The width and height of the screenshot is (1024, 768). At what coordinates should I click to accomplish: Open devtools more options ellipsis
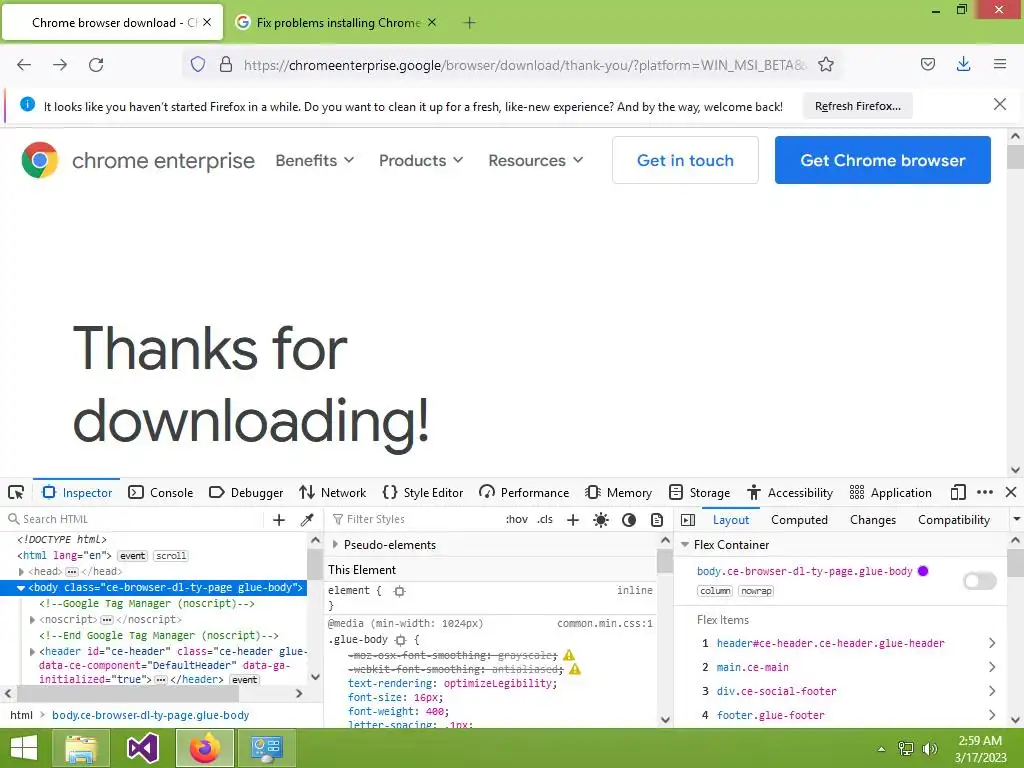click(x=985, y=492)
